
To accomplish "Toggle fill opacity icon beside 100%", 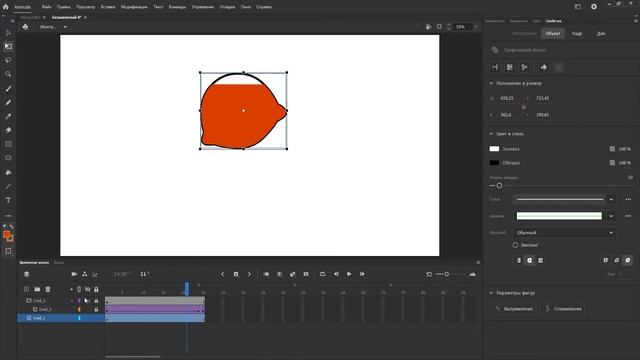I will coord(612,149).
